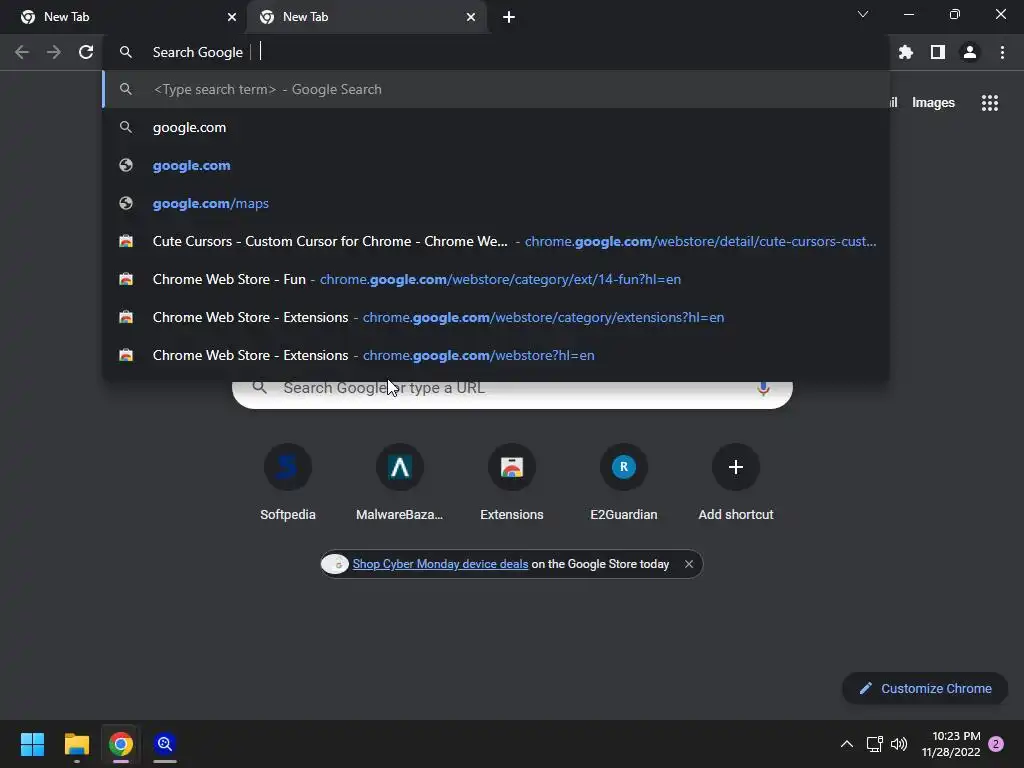This screenshot has width=1024, height=768.
Task: Open Chrome Web Store extensions category suggestion
Action: pos(496,317)
